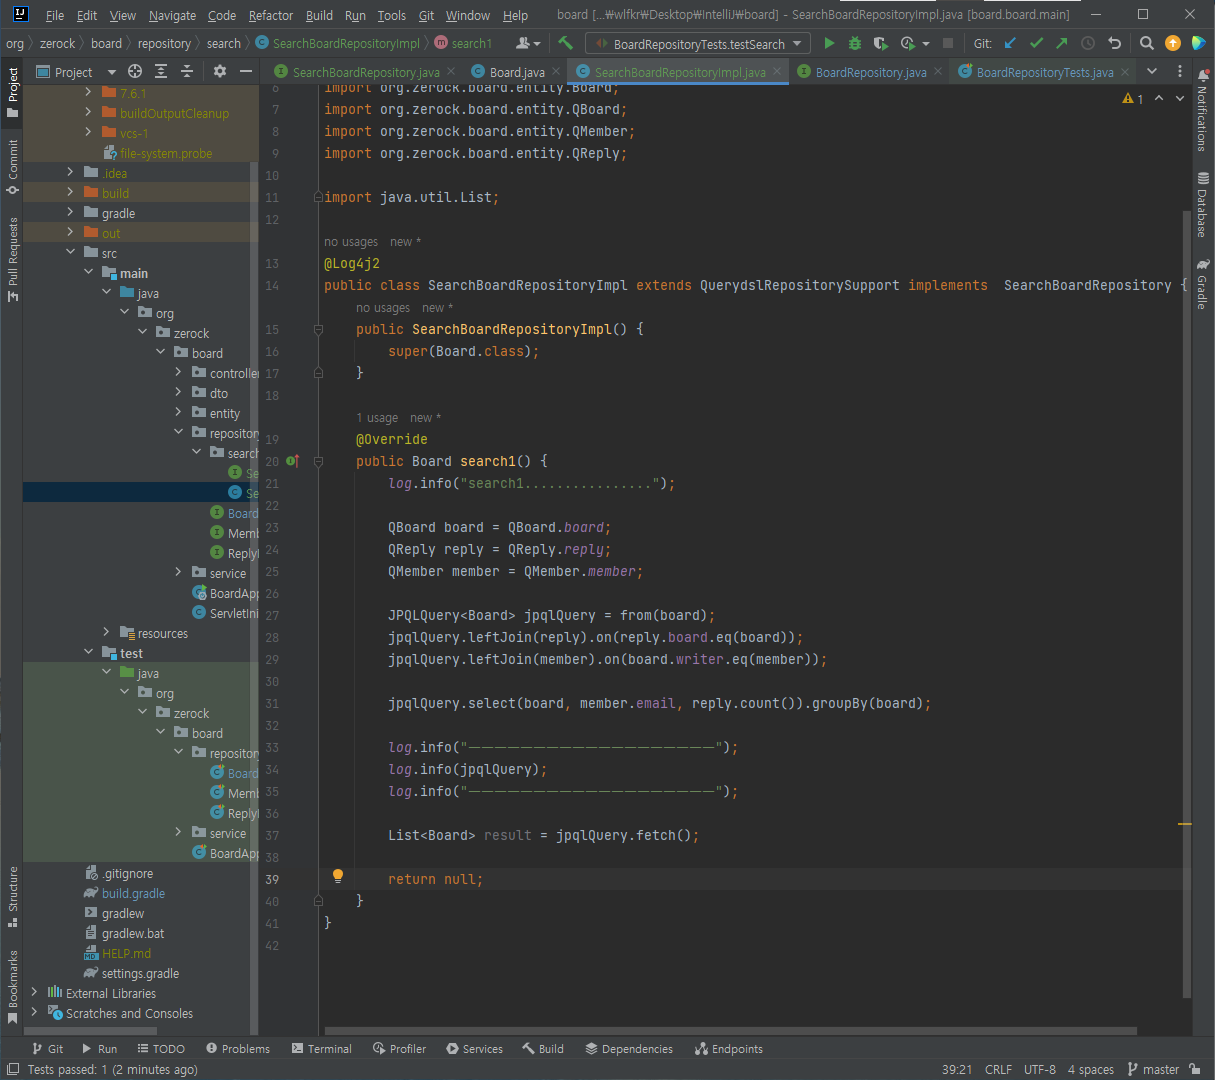This screenshot has height=1080, width=1215.
Task: Select Opened File crosshair icon in Project panel
Action: point(135,71)
